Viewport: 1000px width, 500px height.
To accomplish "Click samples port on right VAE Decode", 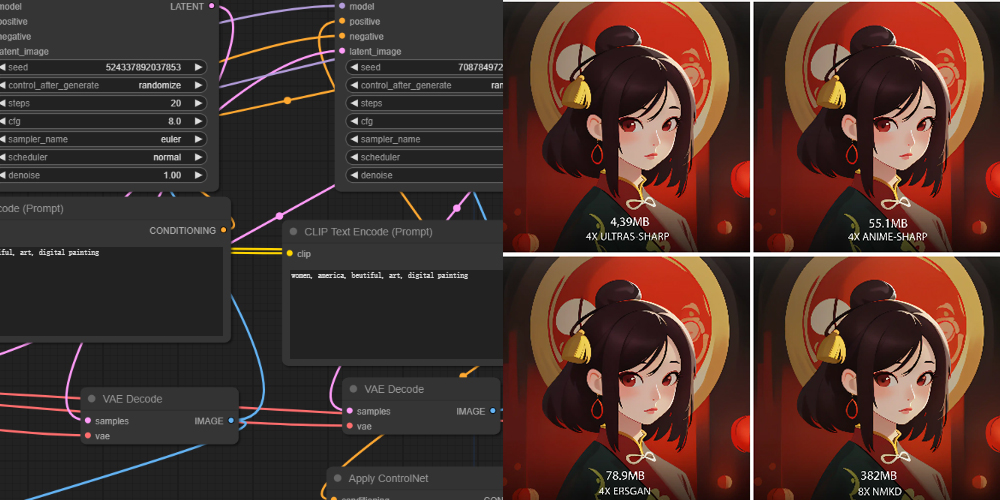I will 349,411.
